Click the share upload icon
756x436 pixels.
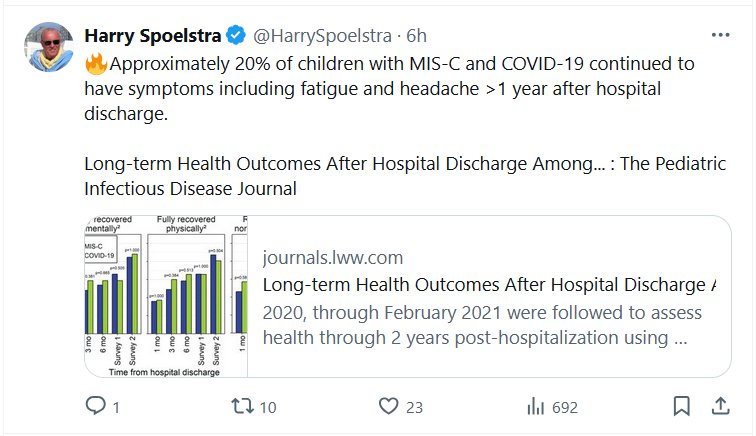pos(719,406)
